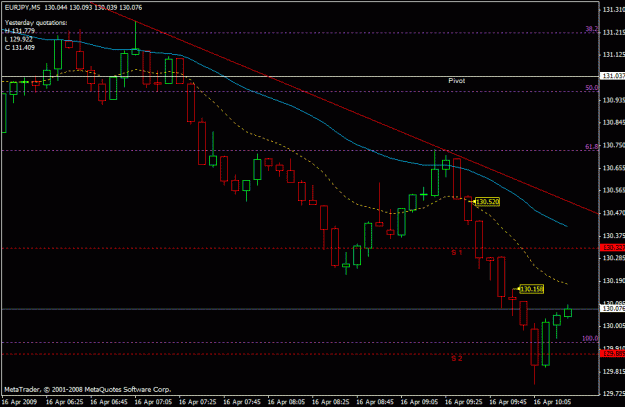The height and width of the screenshot is (407, 625).
Task: Click the 130.005 price axis label
Action: [613, 326]
